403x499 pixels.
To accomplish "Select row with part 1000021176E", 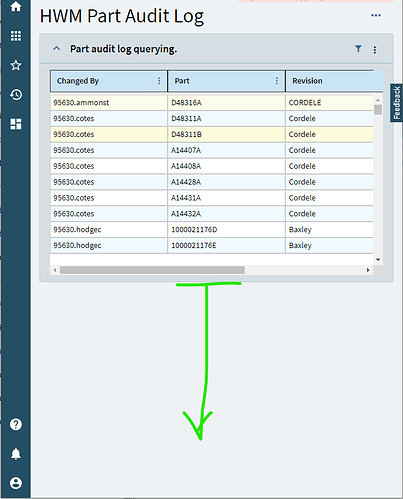I will [x=212, y=245].
